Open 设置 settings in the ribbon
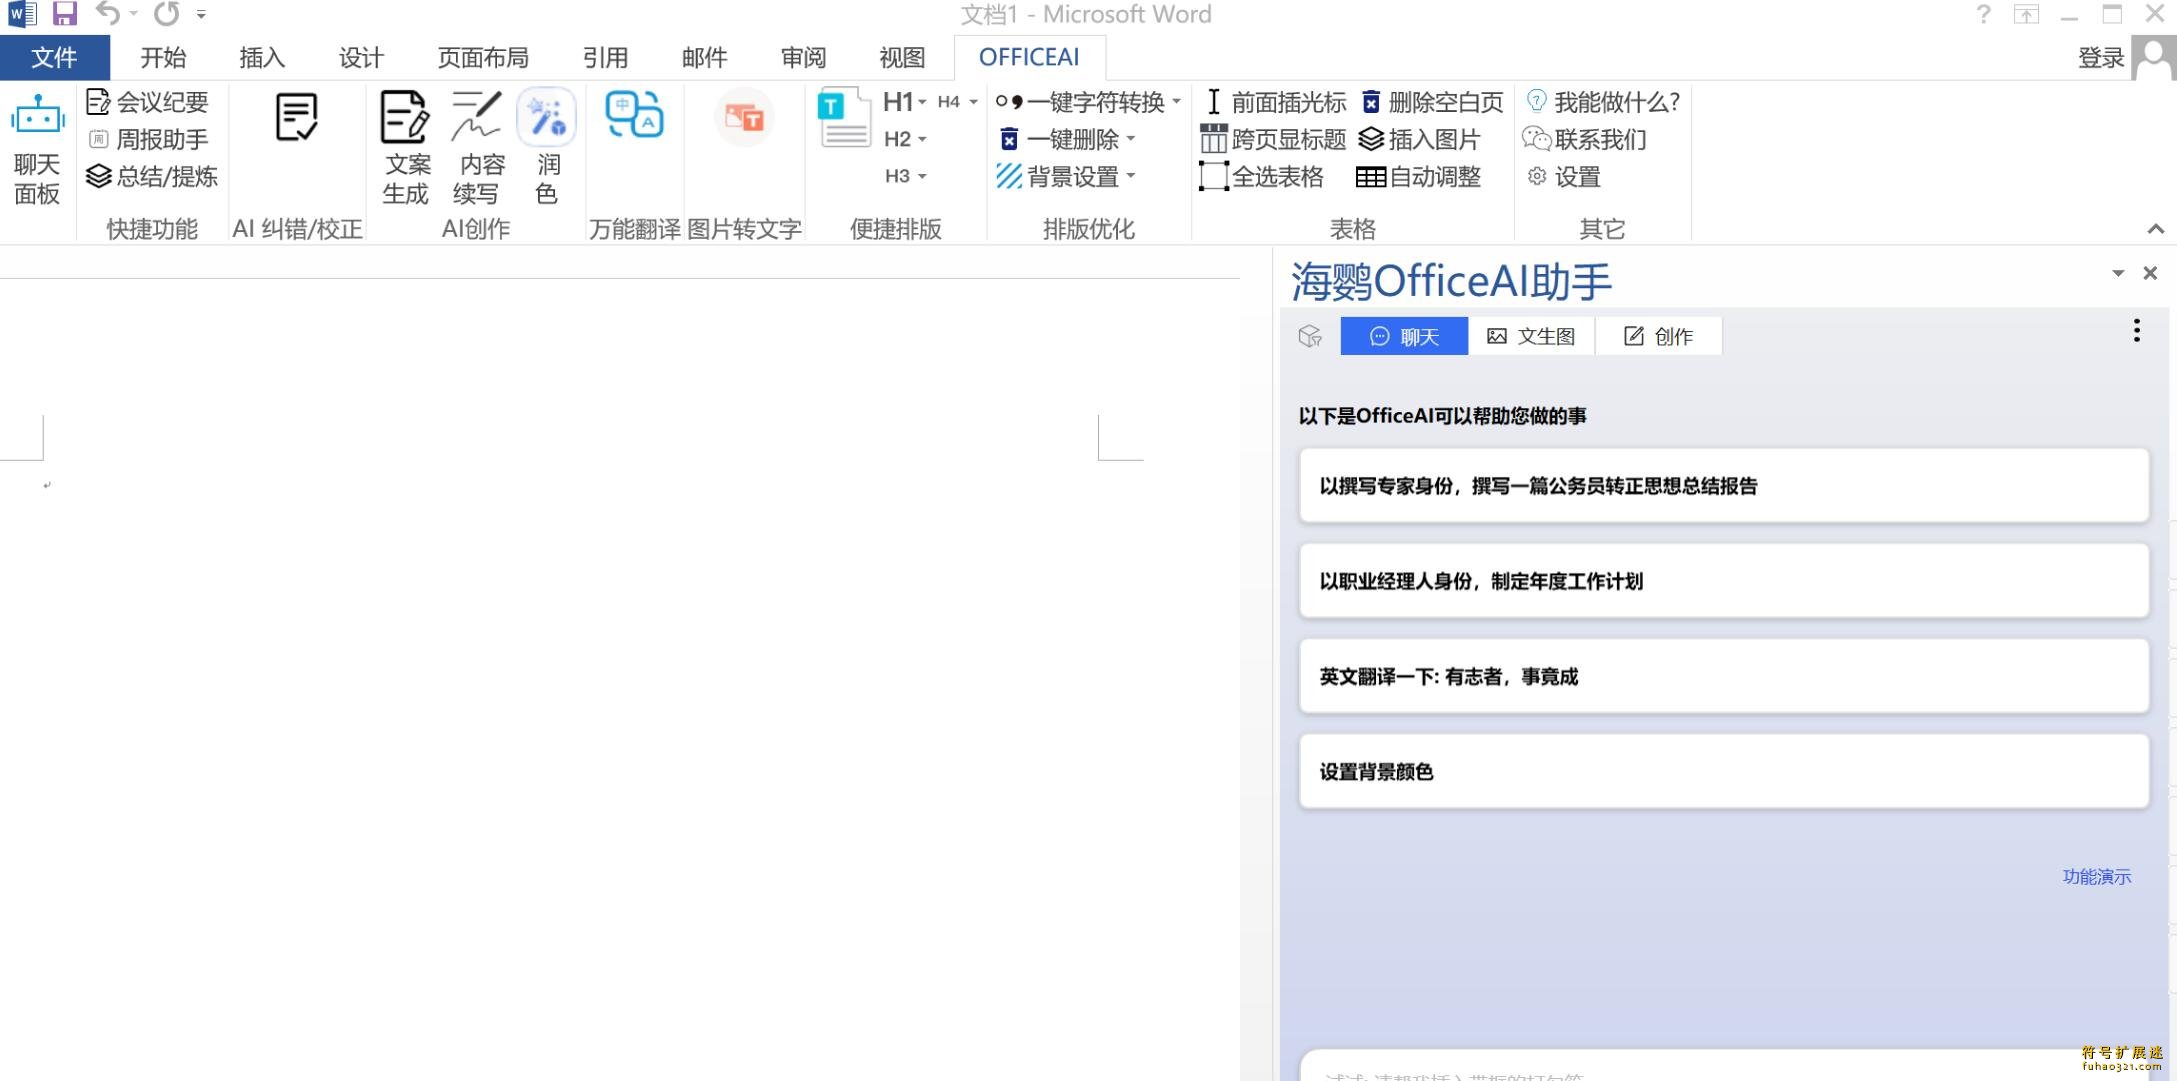Image resolution: width=2177 pixels, height=1081 pixels. pos(1564,177)
